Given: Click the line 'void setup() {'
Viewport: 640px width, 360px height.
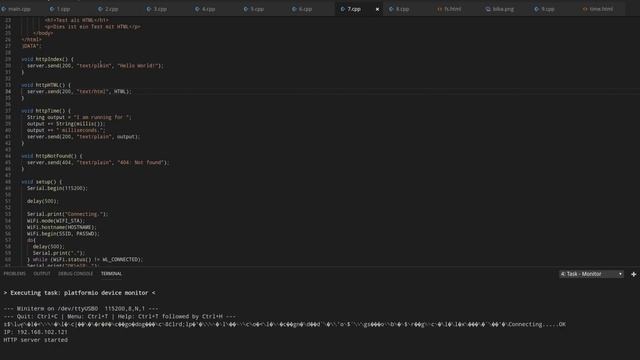Looking at the screenshot, I should tap(42, 182).
